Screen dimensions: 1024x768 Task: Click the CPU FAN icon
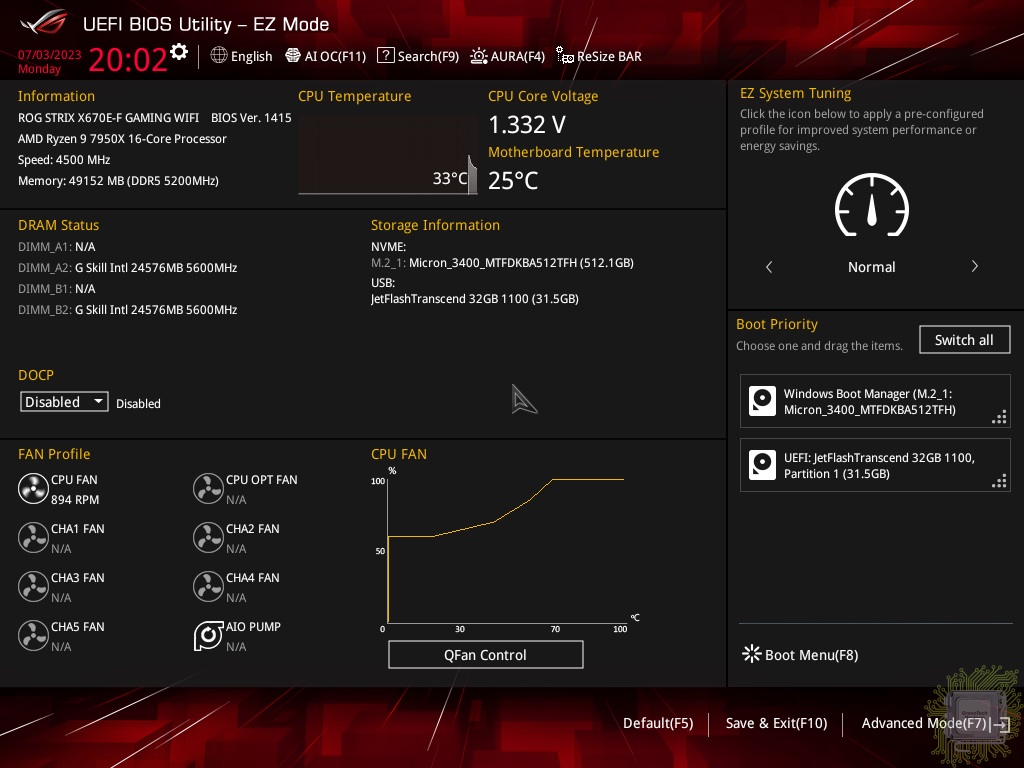33,489
